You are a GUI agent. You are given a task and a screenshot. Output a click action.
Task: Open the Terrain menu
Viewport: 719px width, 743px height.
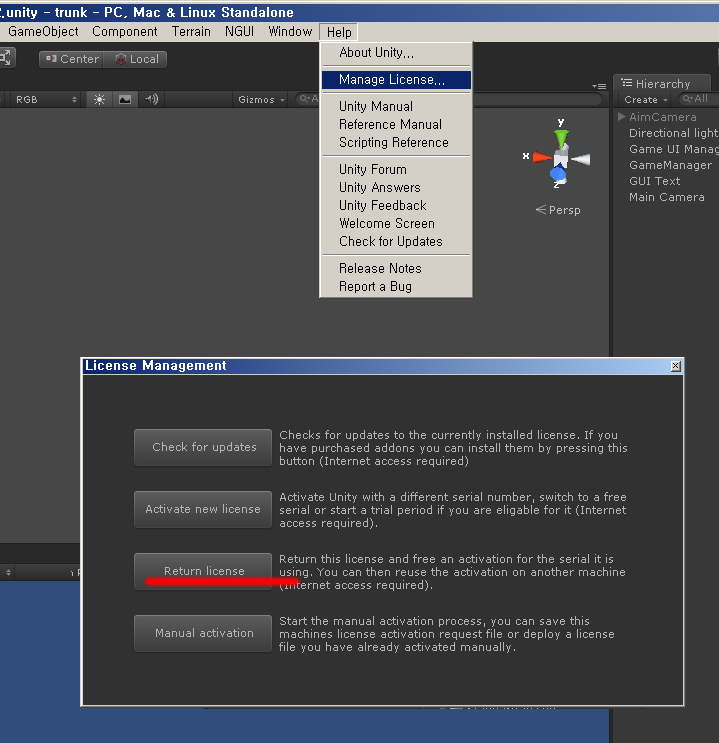tap(191, 32)
